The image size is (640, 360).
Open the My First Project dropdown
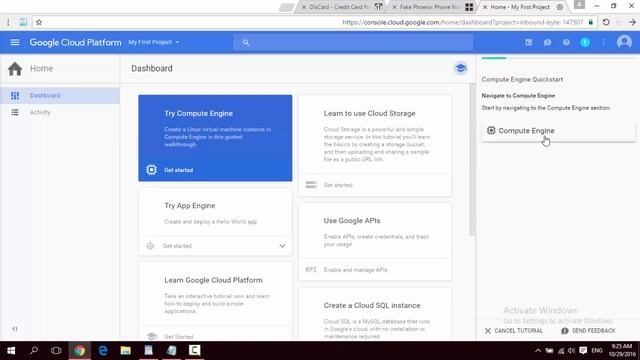tap(154, 42)
